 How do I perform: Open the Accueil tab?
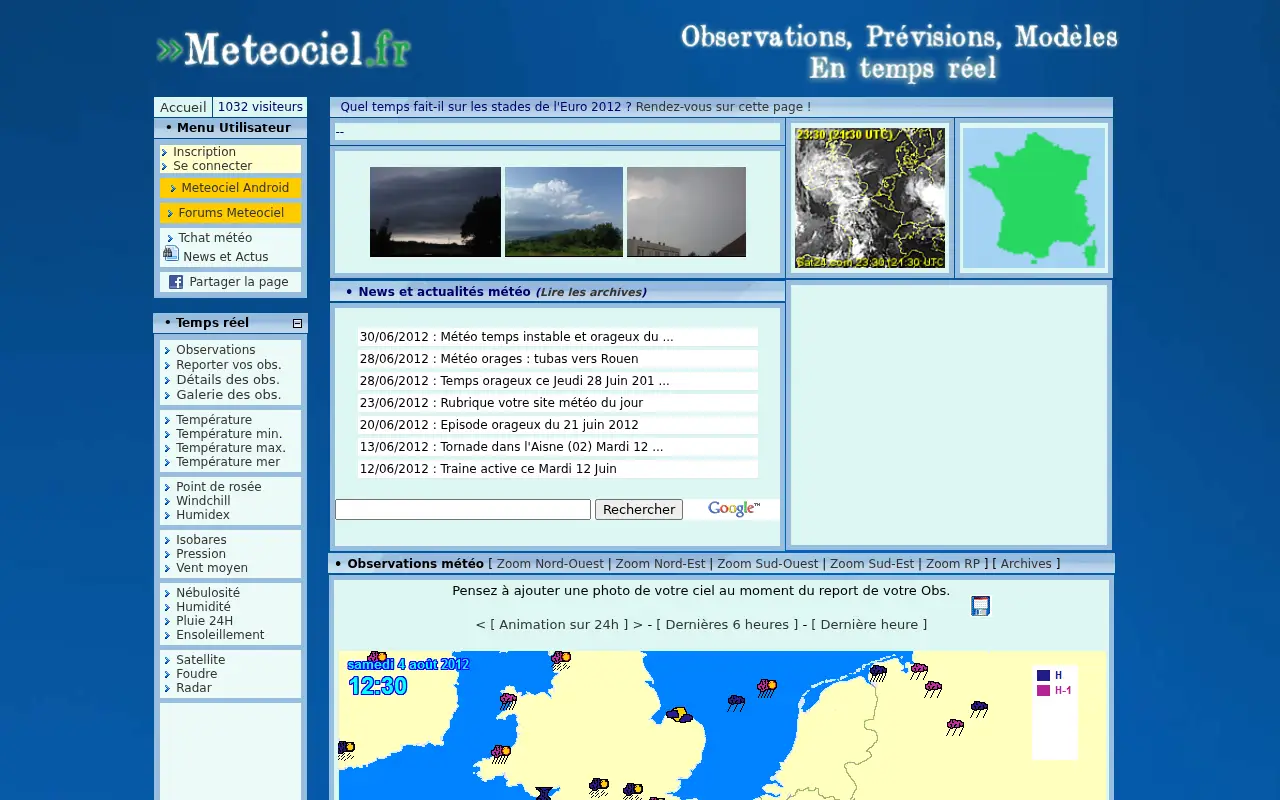(x=183, y=107)
